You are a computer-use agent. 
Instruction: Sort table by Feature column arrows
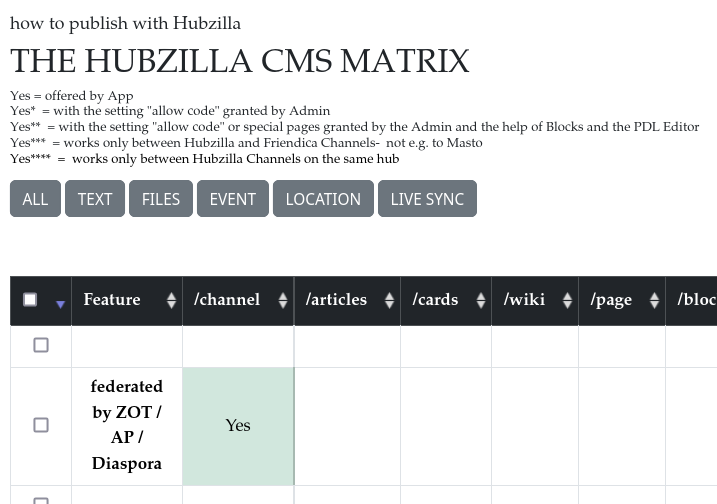[x=171, y=300]
